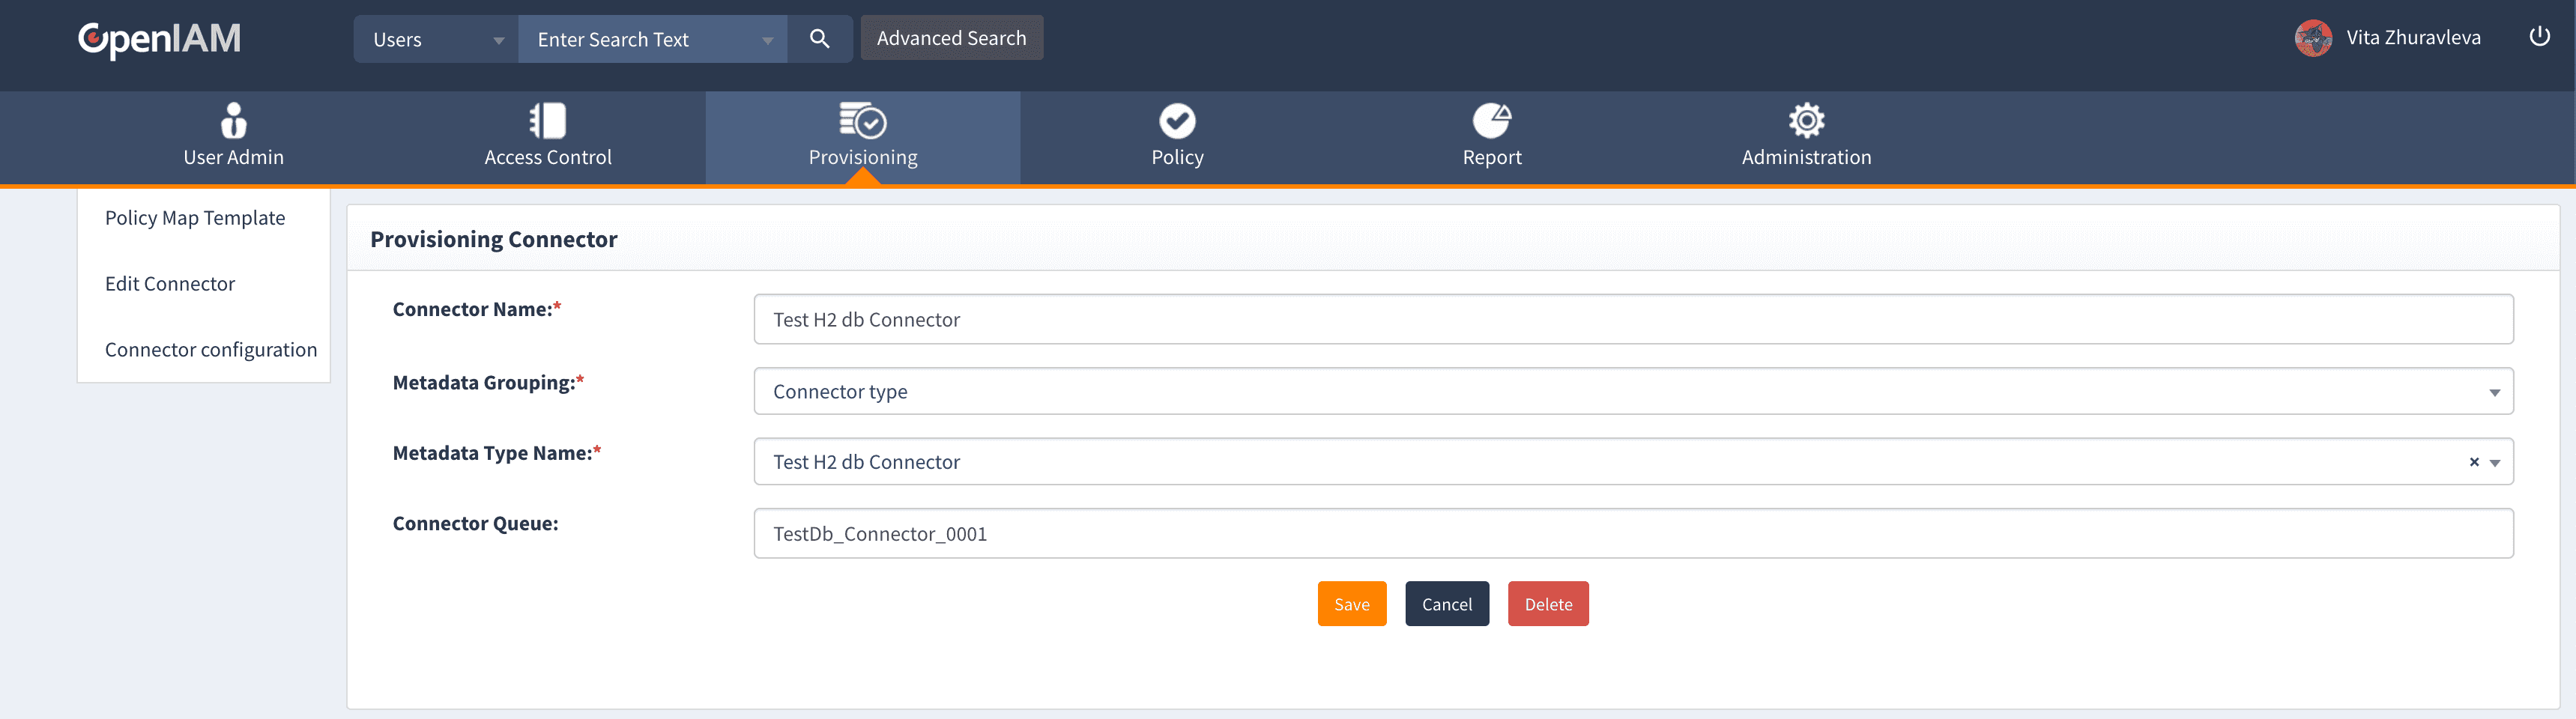Click the magnifying glass search icon
This screenshot has height=719, width=2576.
pyautogui.click(x=819, y=39)
